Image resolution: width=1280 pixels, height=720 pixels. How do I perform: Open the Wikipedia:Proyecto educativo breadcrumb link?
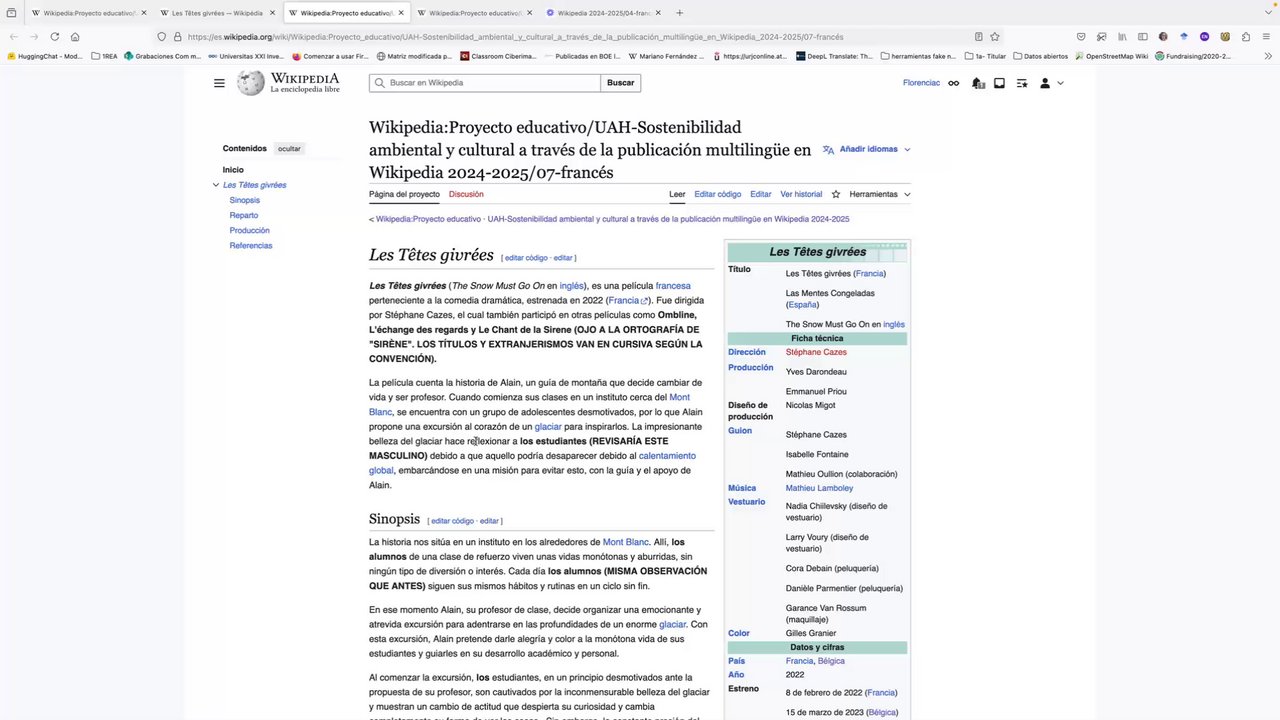click(x=428, y=219)
